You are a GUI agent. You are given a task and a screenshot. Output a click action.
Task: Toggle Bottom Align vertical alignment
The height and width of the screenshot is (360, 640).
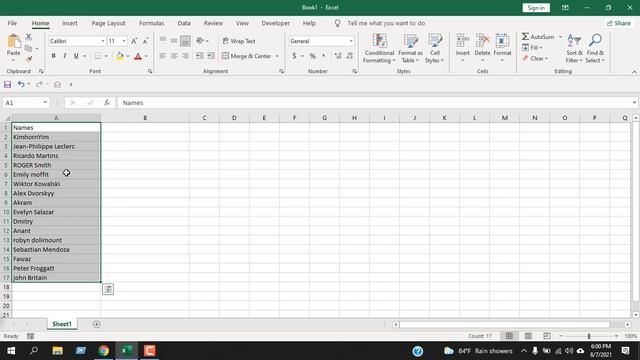[185, 41]
